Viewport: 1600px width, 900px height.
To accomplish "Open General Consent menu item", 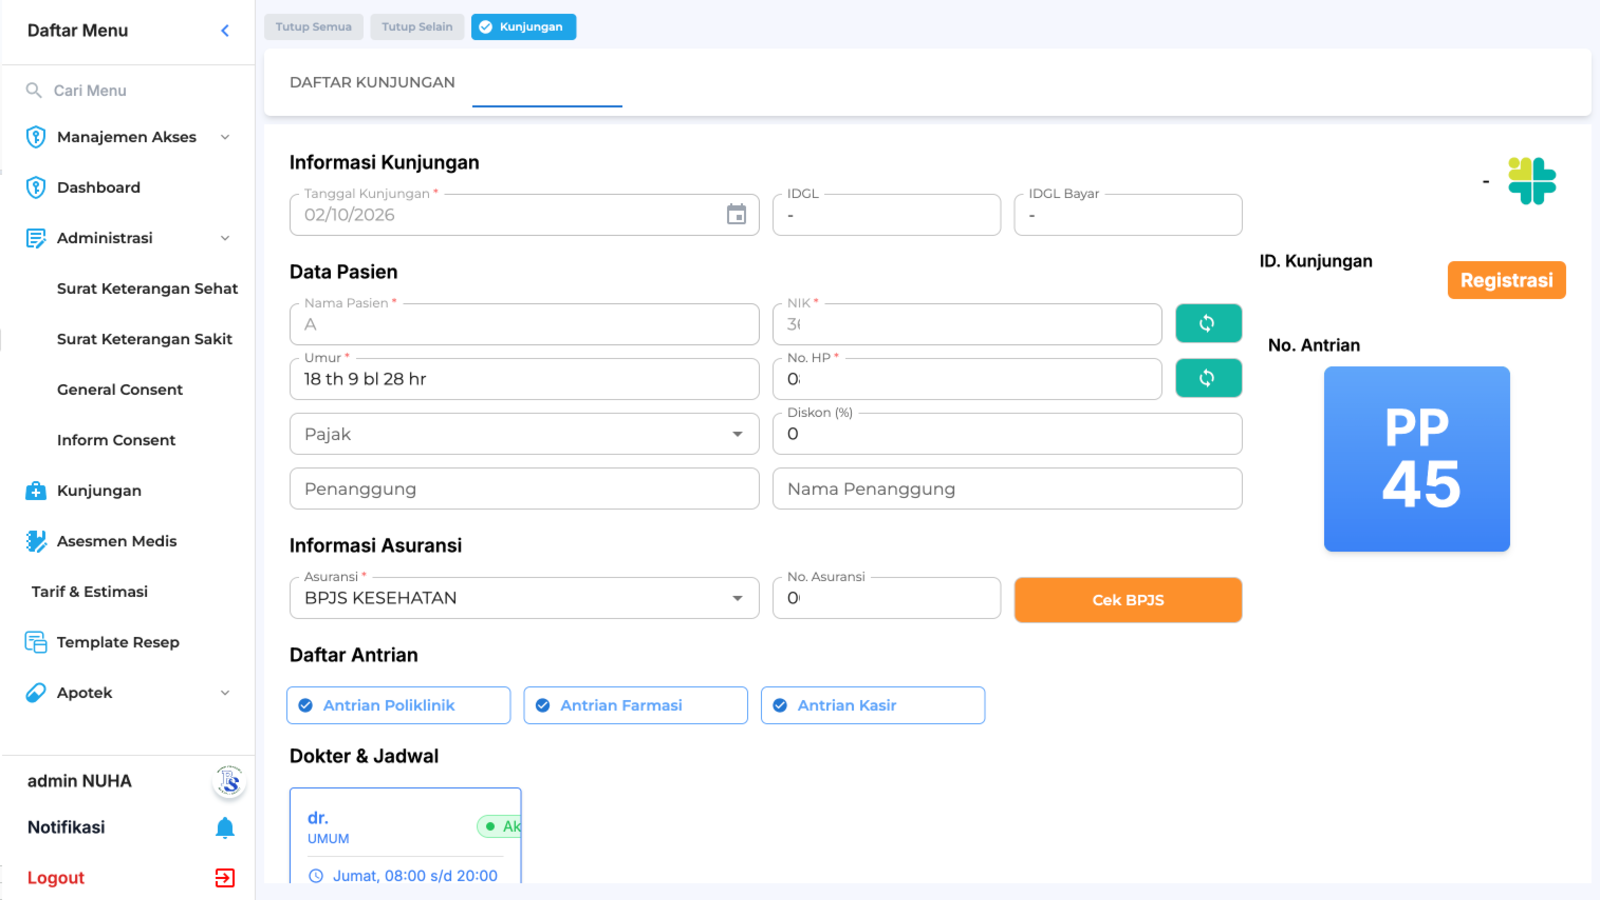I will coord(120,389).
